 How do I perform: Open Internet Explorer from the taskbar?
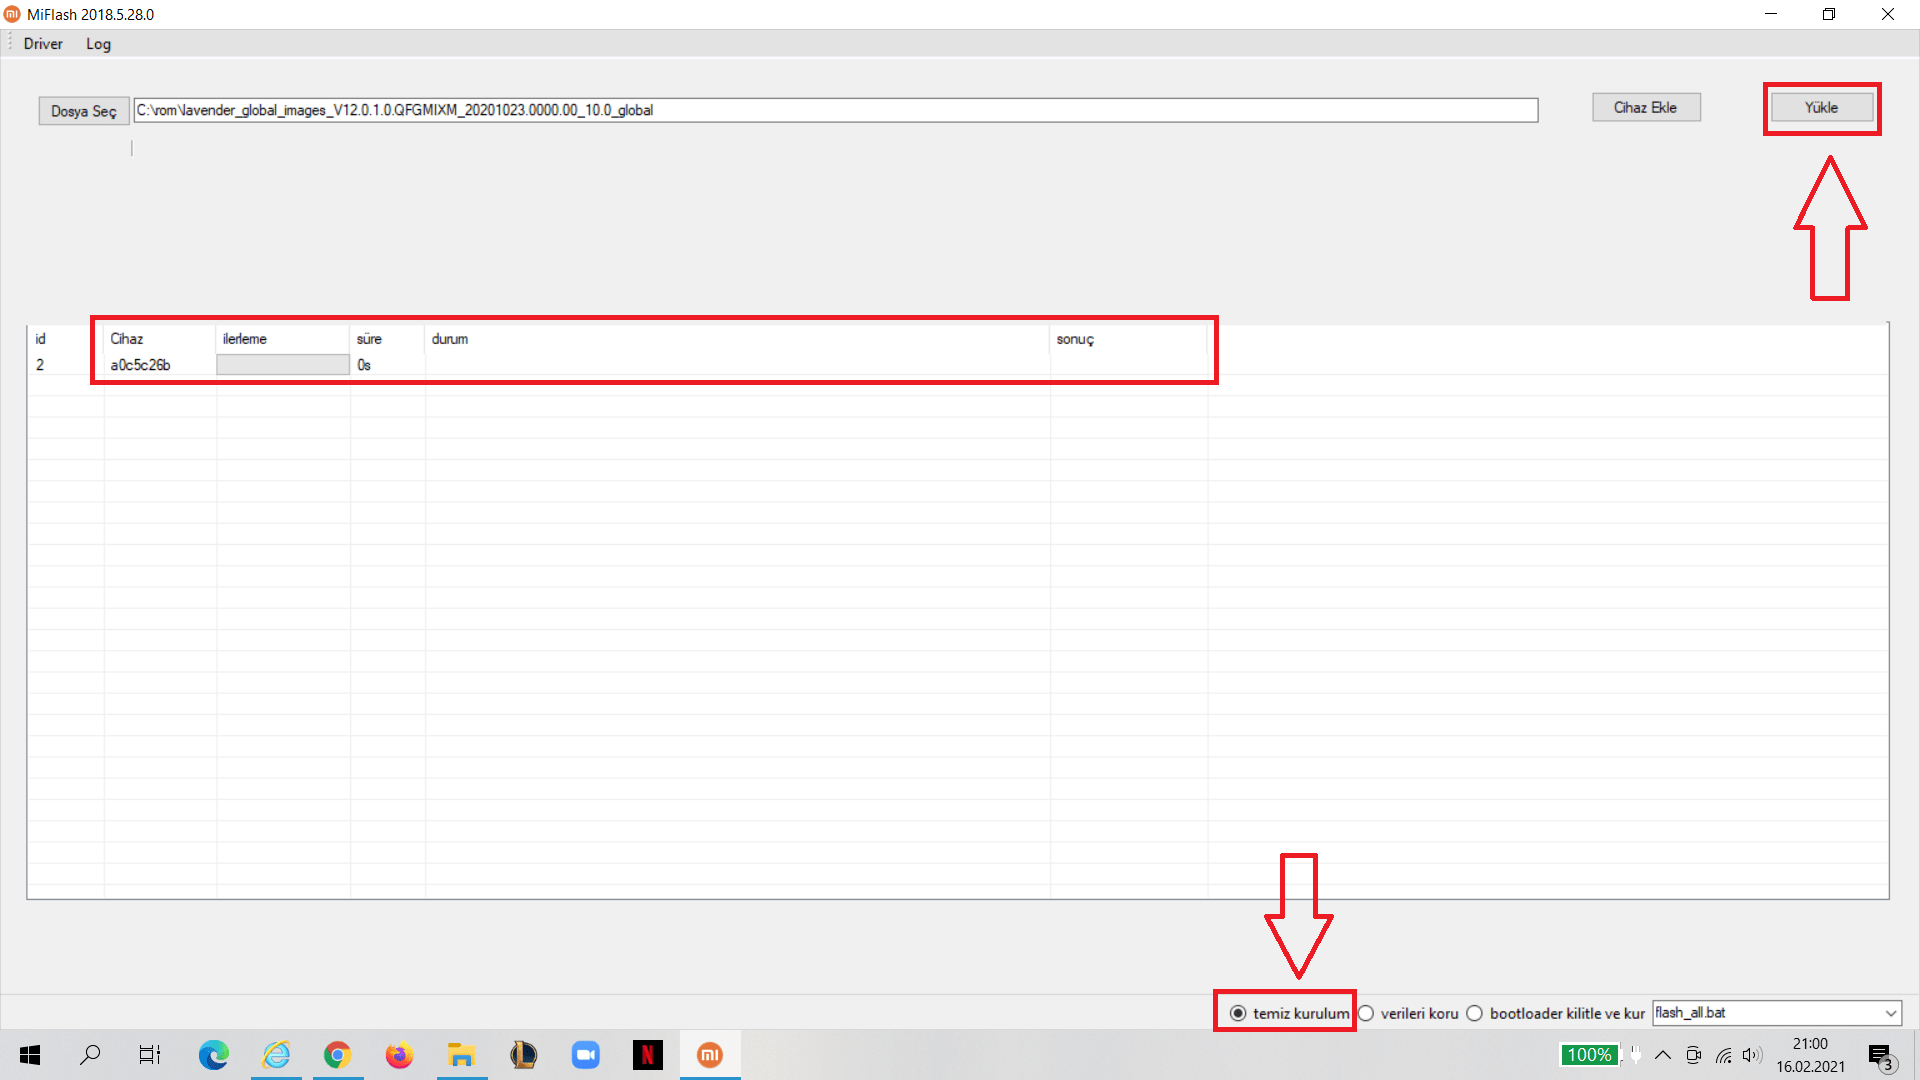click(x=276, y=1055)
